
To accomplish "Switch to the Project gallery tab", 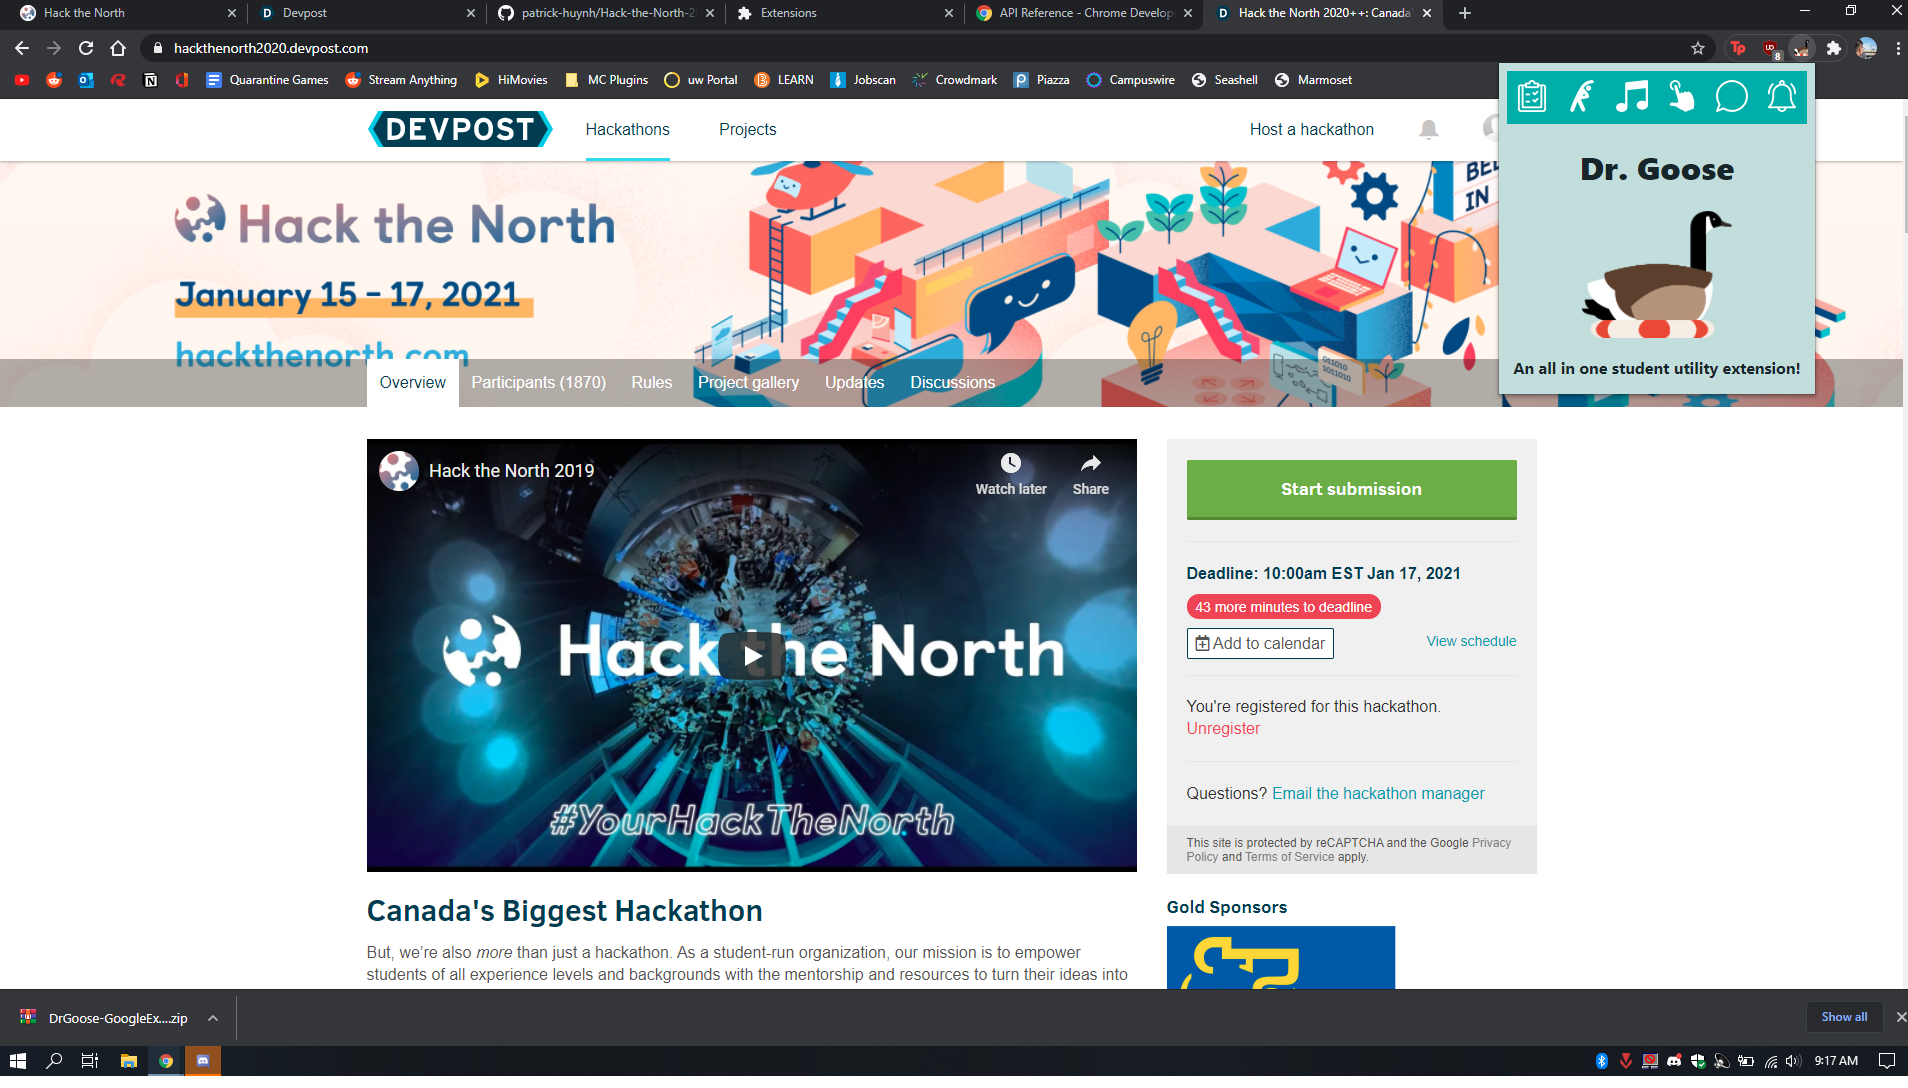I will point(749,383).
